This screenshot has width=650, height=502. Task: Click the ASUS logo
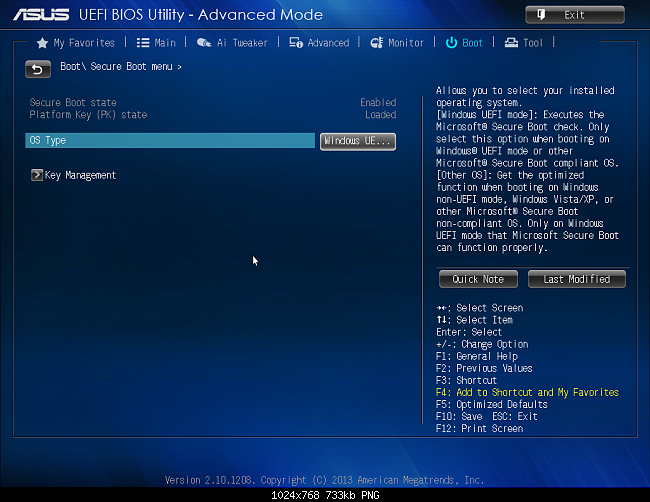[41, 15]
